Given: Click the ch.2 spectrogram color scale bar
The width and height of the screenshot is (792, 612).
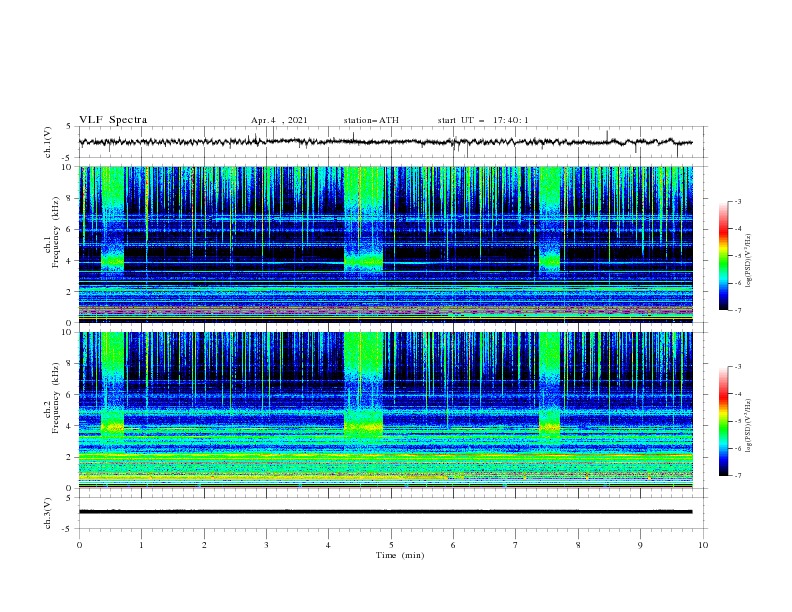Looking at the screenshot, I should pyautogui.click(x=724, y=421).
